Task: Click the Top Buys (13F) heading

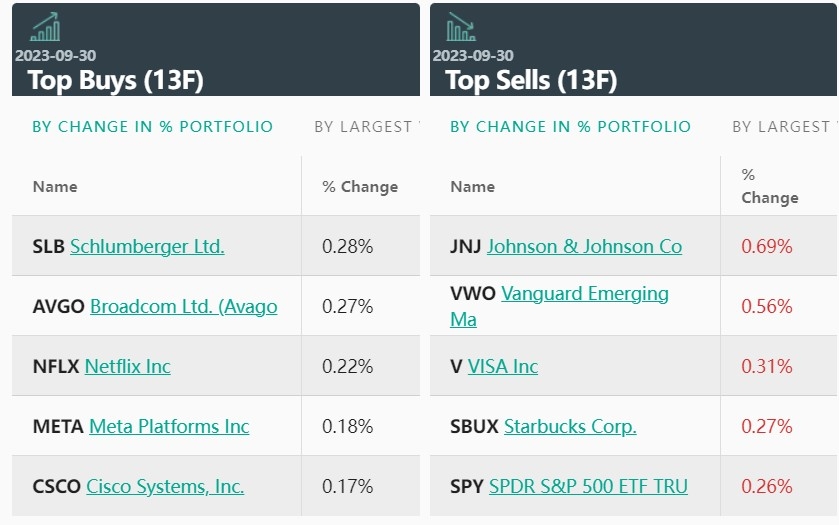Action: click(116, 80)
